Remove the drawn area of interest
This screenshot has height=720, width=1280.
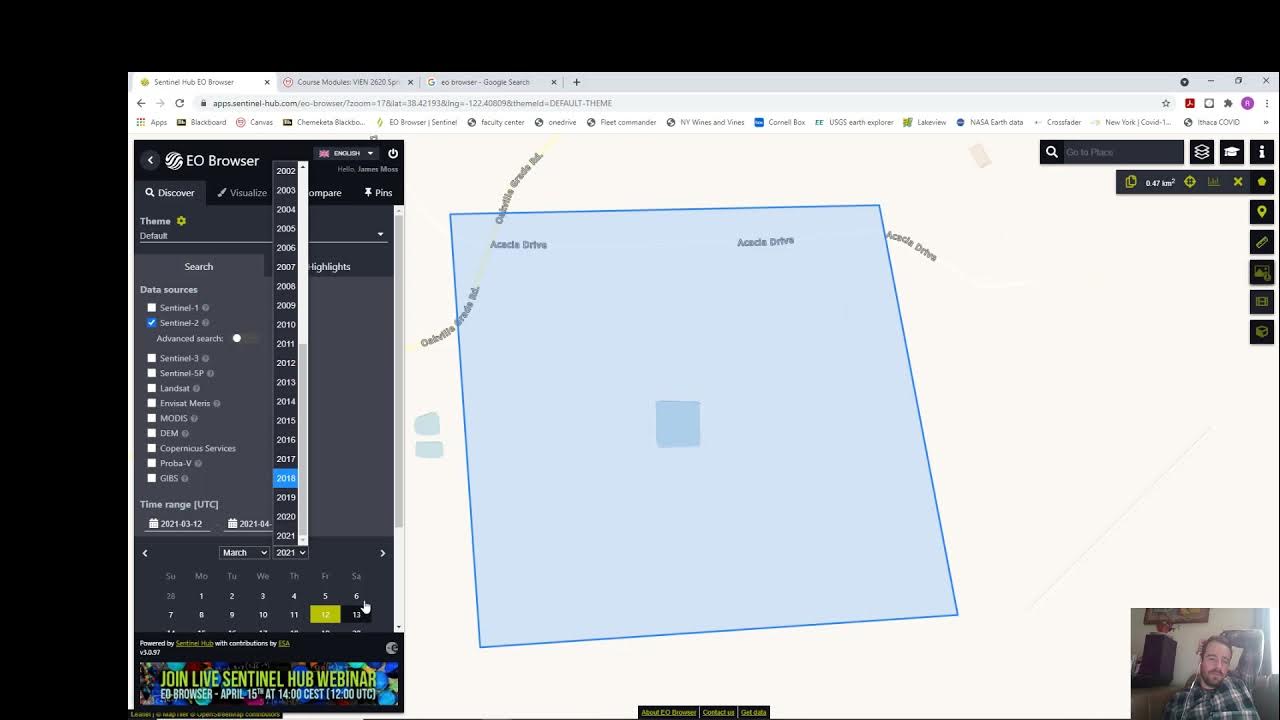[1238, 182]
